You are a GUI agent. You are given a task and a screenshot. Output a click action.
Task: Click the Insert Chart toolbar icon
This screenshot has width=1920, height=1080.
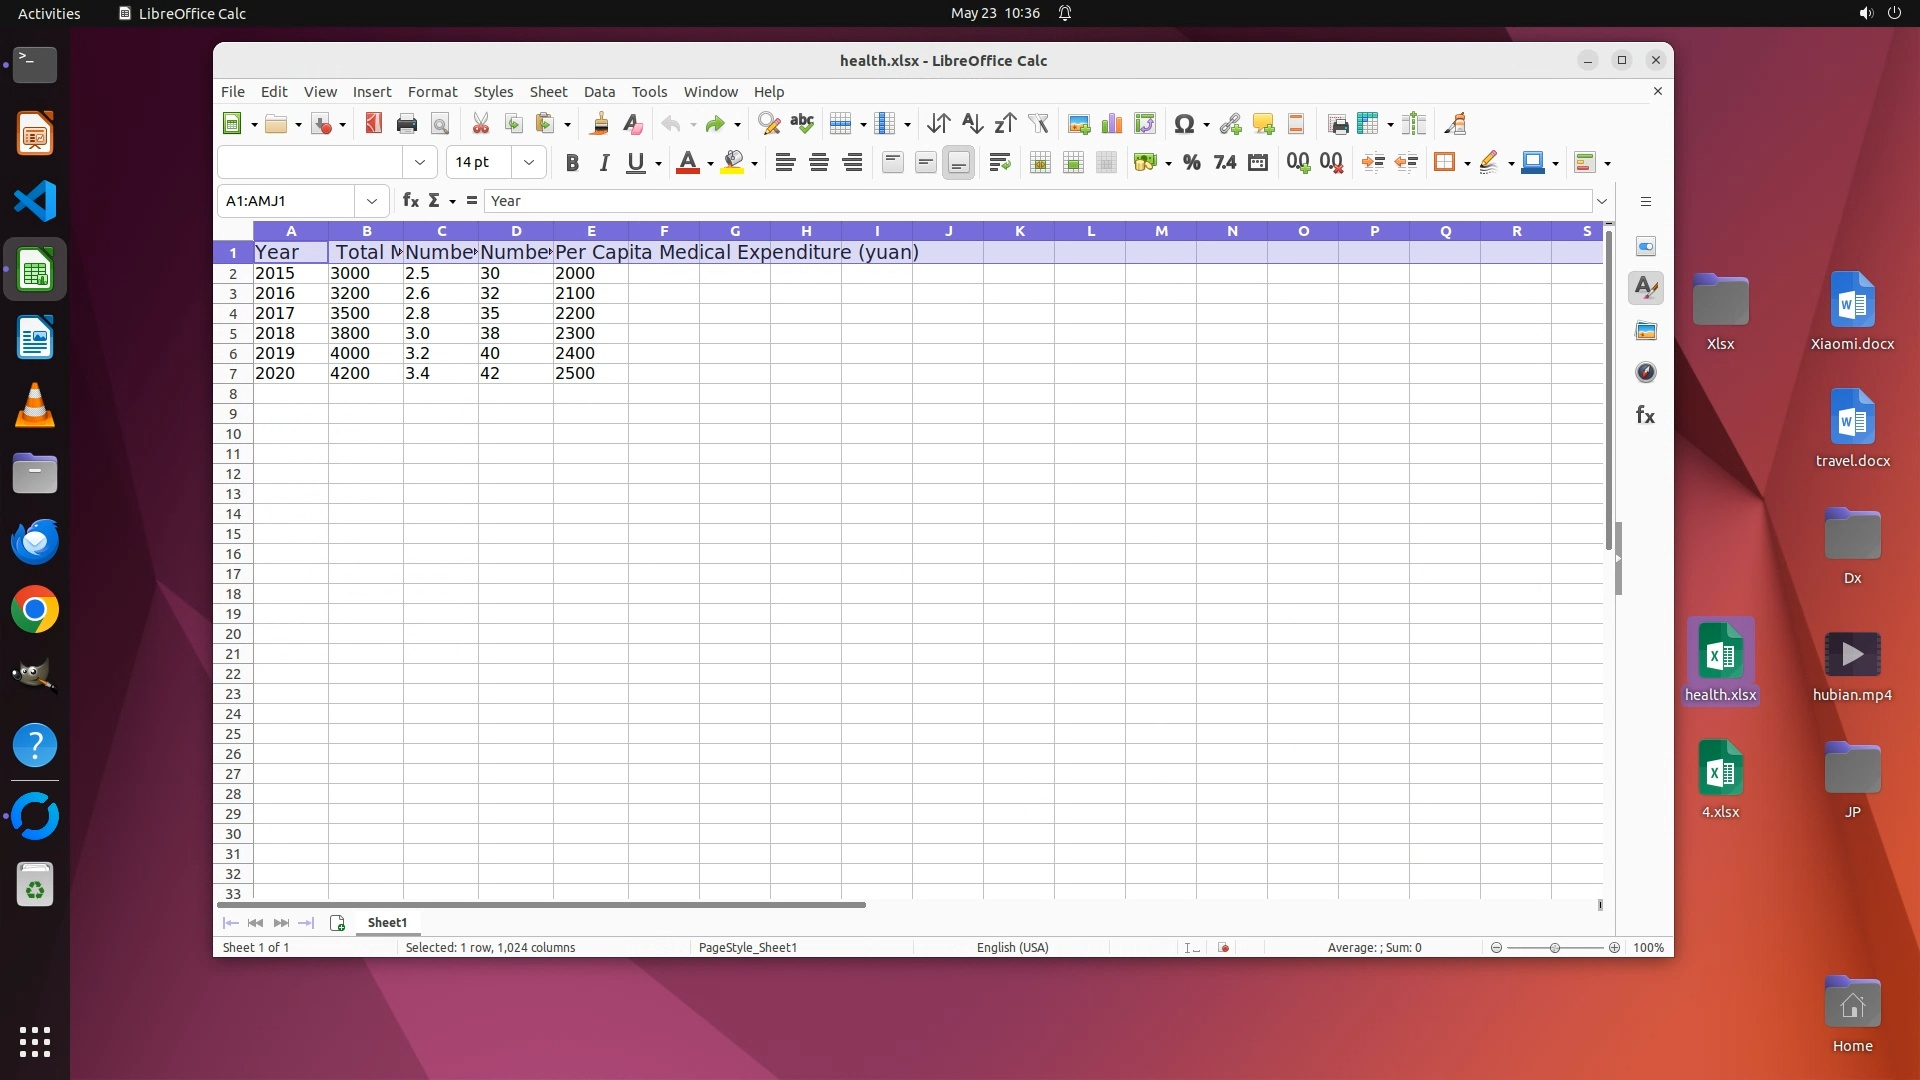1111,124
